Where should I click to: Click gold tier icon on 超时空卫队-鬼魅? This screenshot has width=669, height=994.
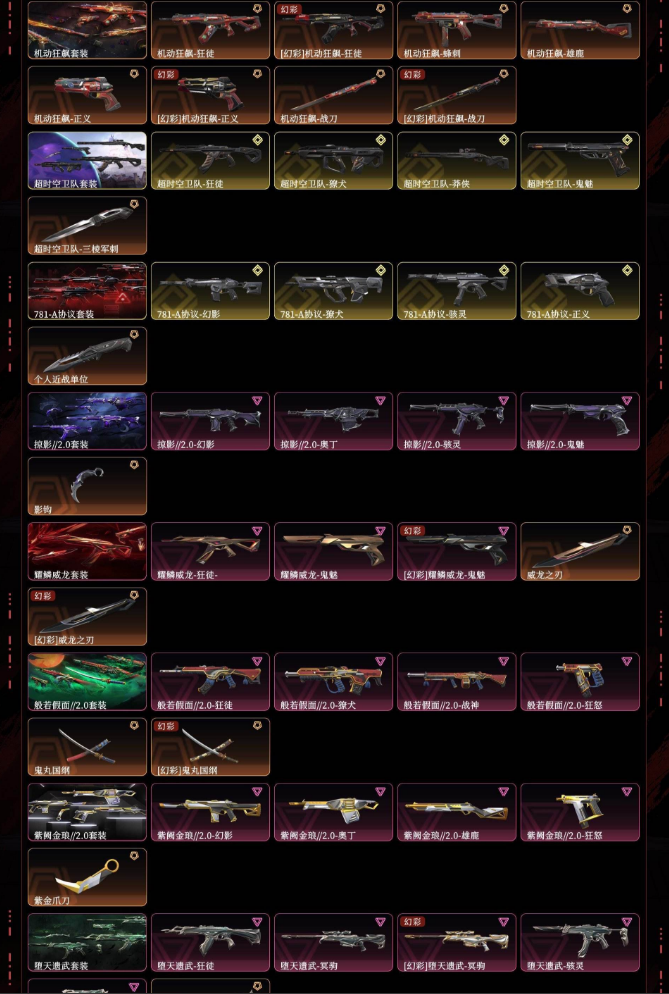click(627, 139)
